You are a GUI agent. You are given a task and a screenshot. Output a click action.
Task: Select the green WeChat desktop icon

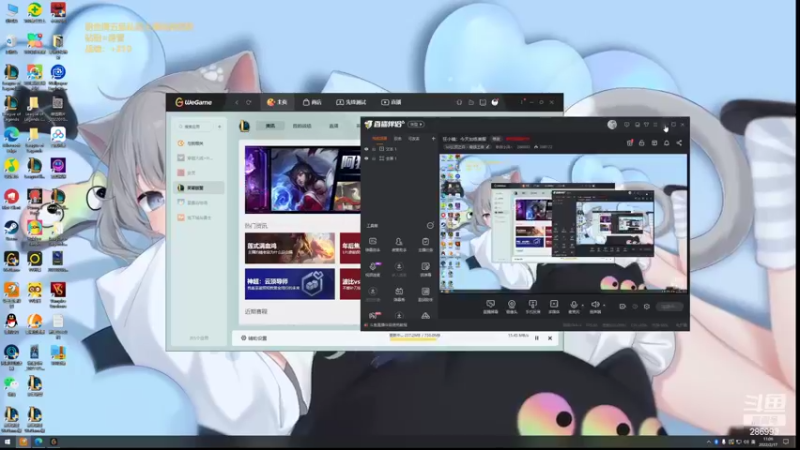pyautogui.click(x=11, y=386)
